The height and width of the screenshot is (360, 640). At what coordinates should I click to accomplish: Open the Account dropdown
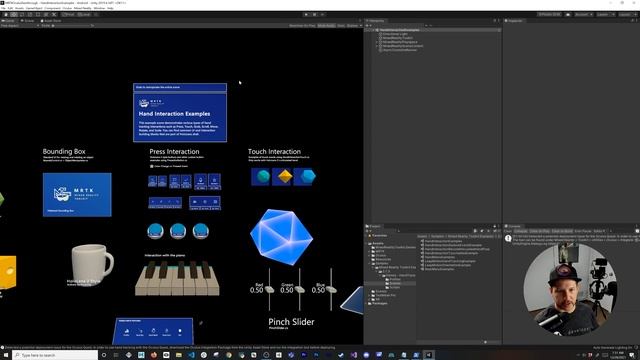(583, 15)
